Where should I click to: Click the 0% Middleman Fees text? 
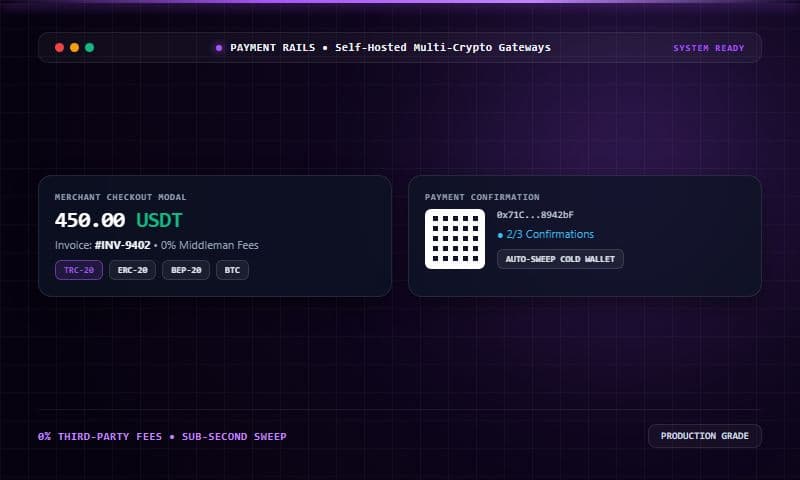(x=210, y=245)
